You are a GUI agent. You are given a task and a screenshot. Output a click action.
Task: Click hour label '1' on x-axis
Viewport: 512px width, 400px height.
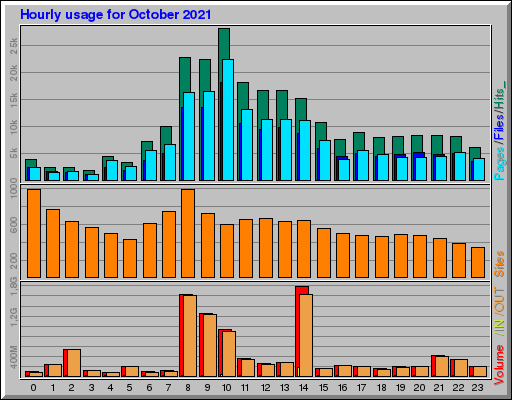tap(53, 388)
